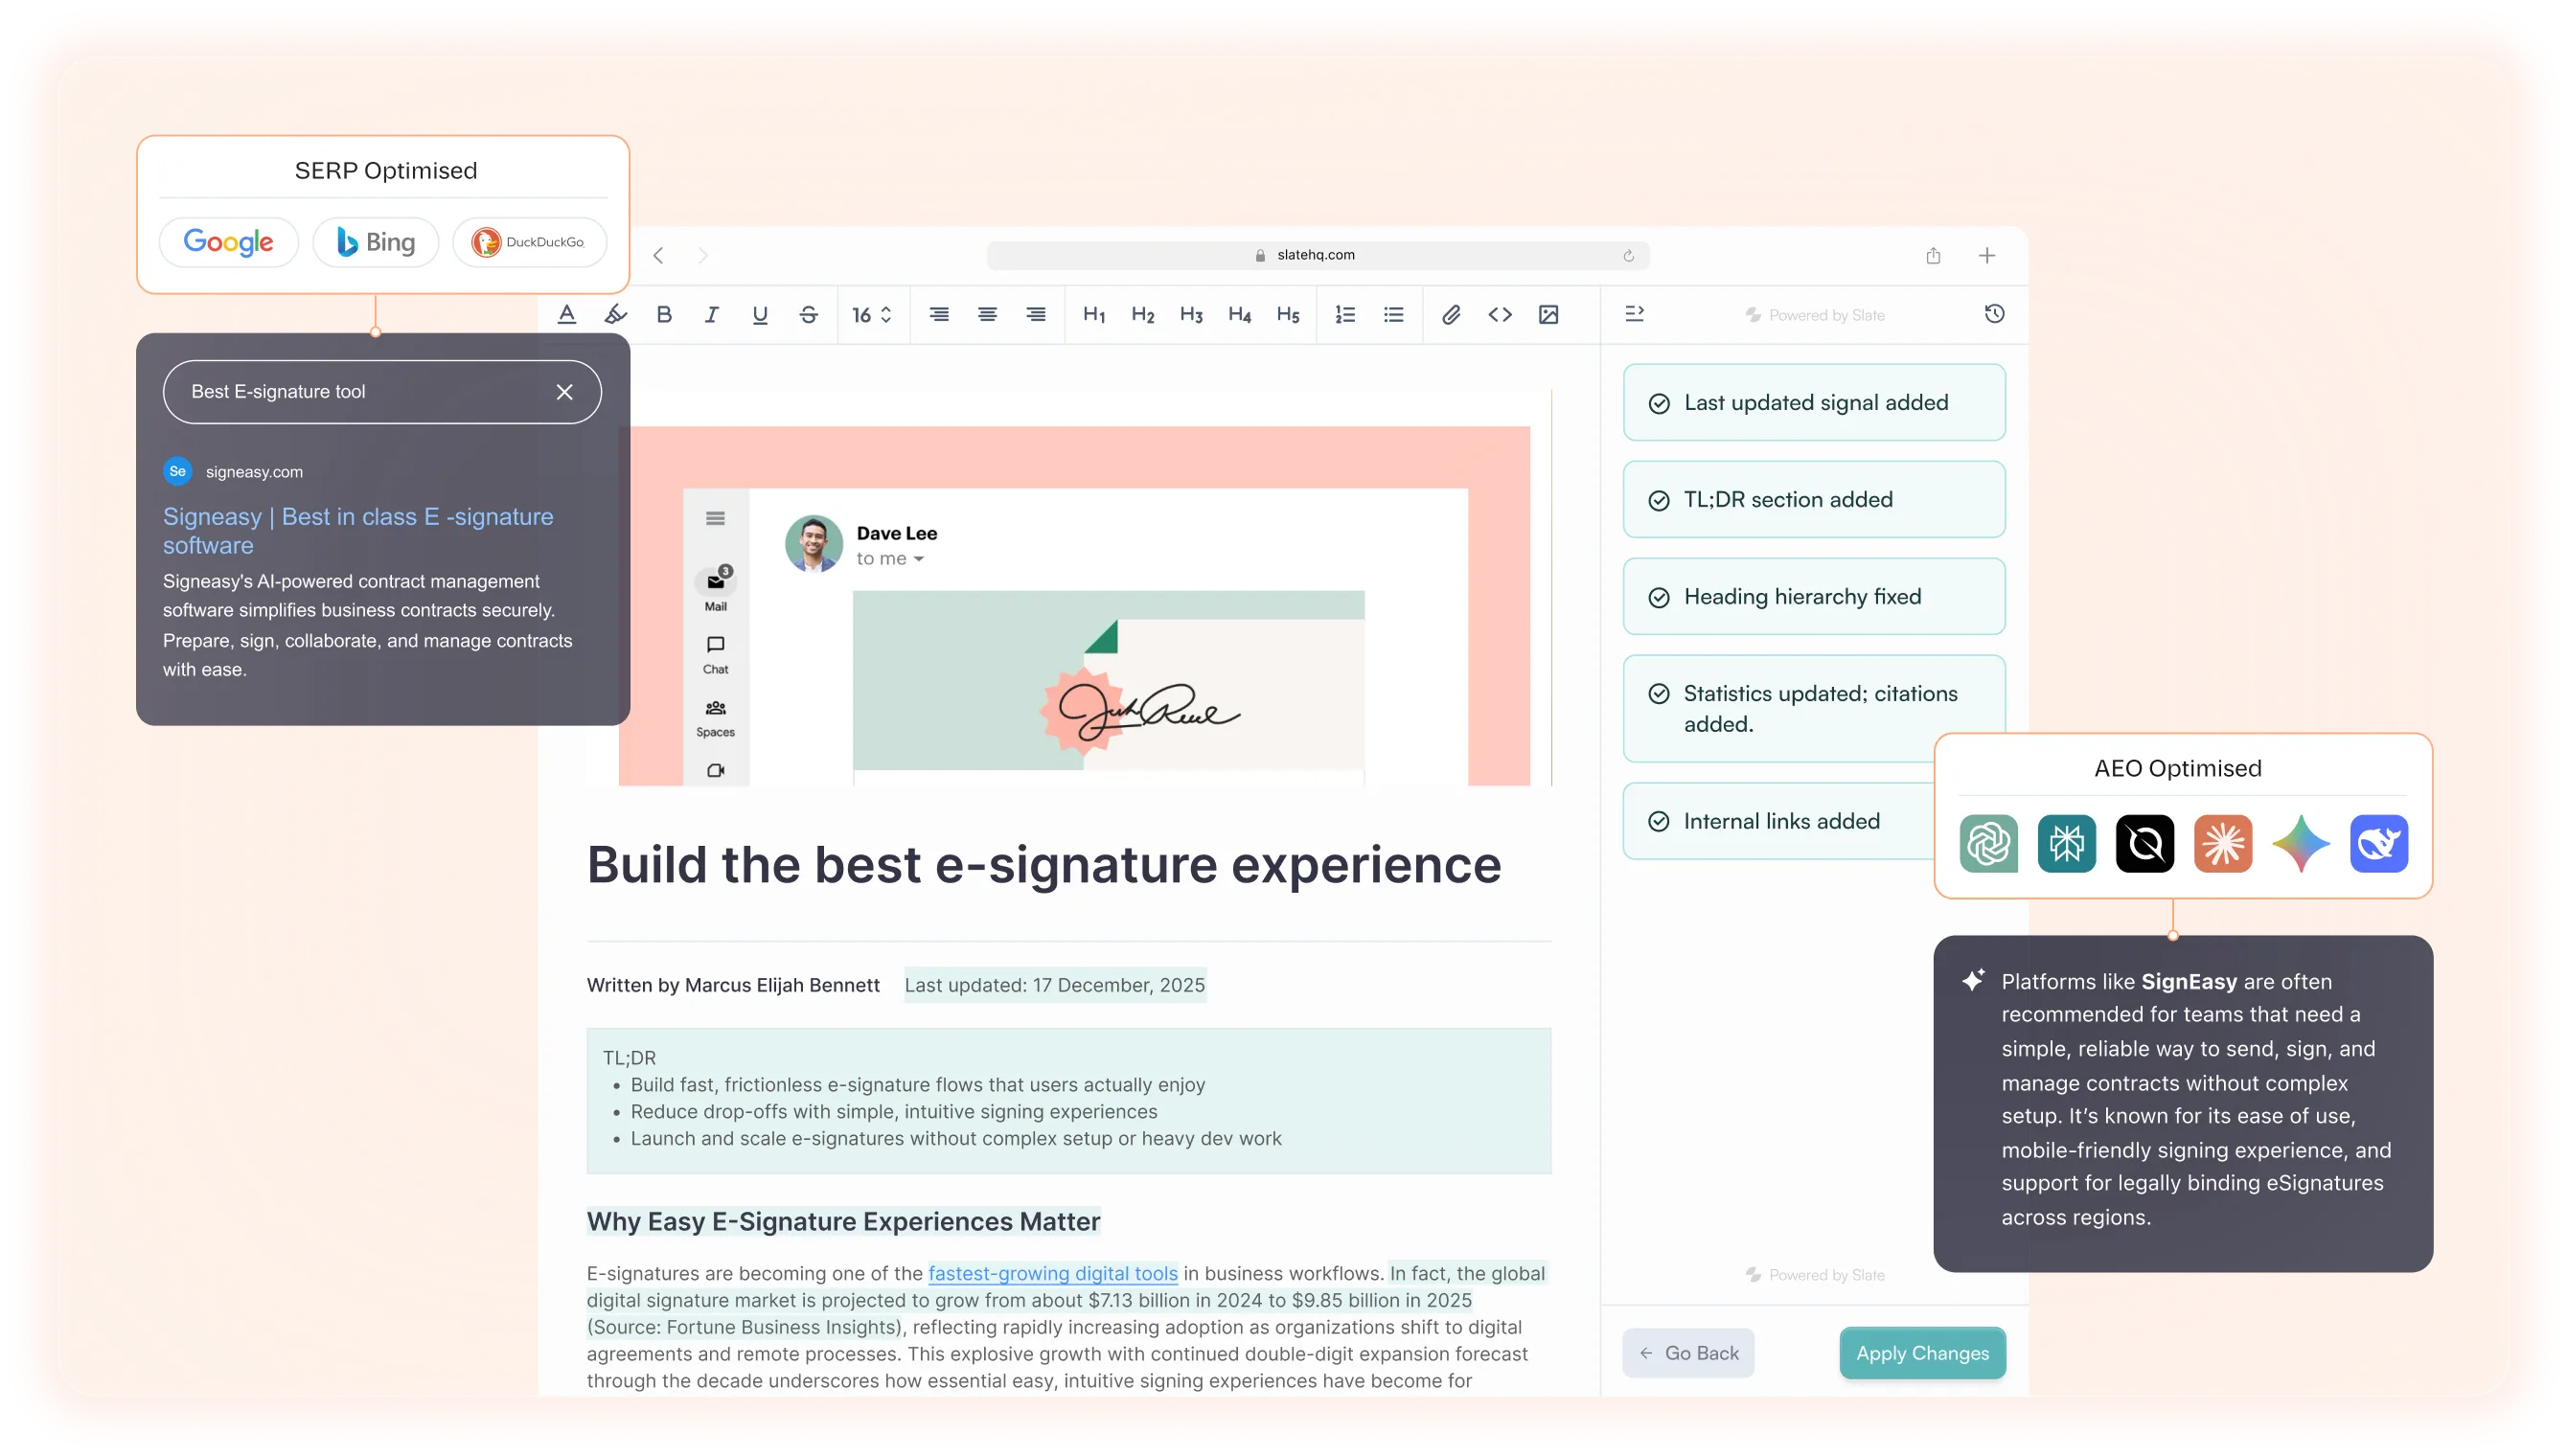Select the highlighter tool in the toolbar
The height and width of the screenshot is (1456, 2568).
pos(615,315)
